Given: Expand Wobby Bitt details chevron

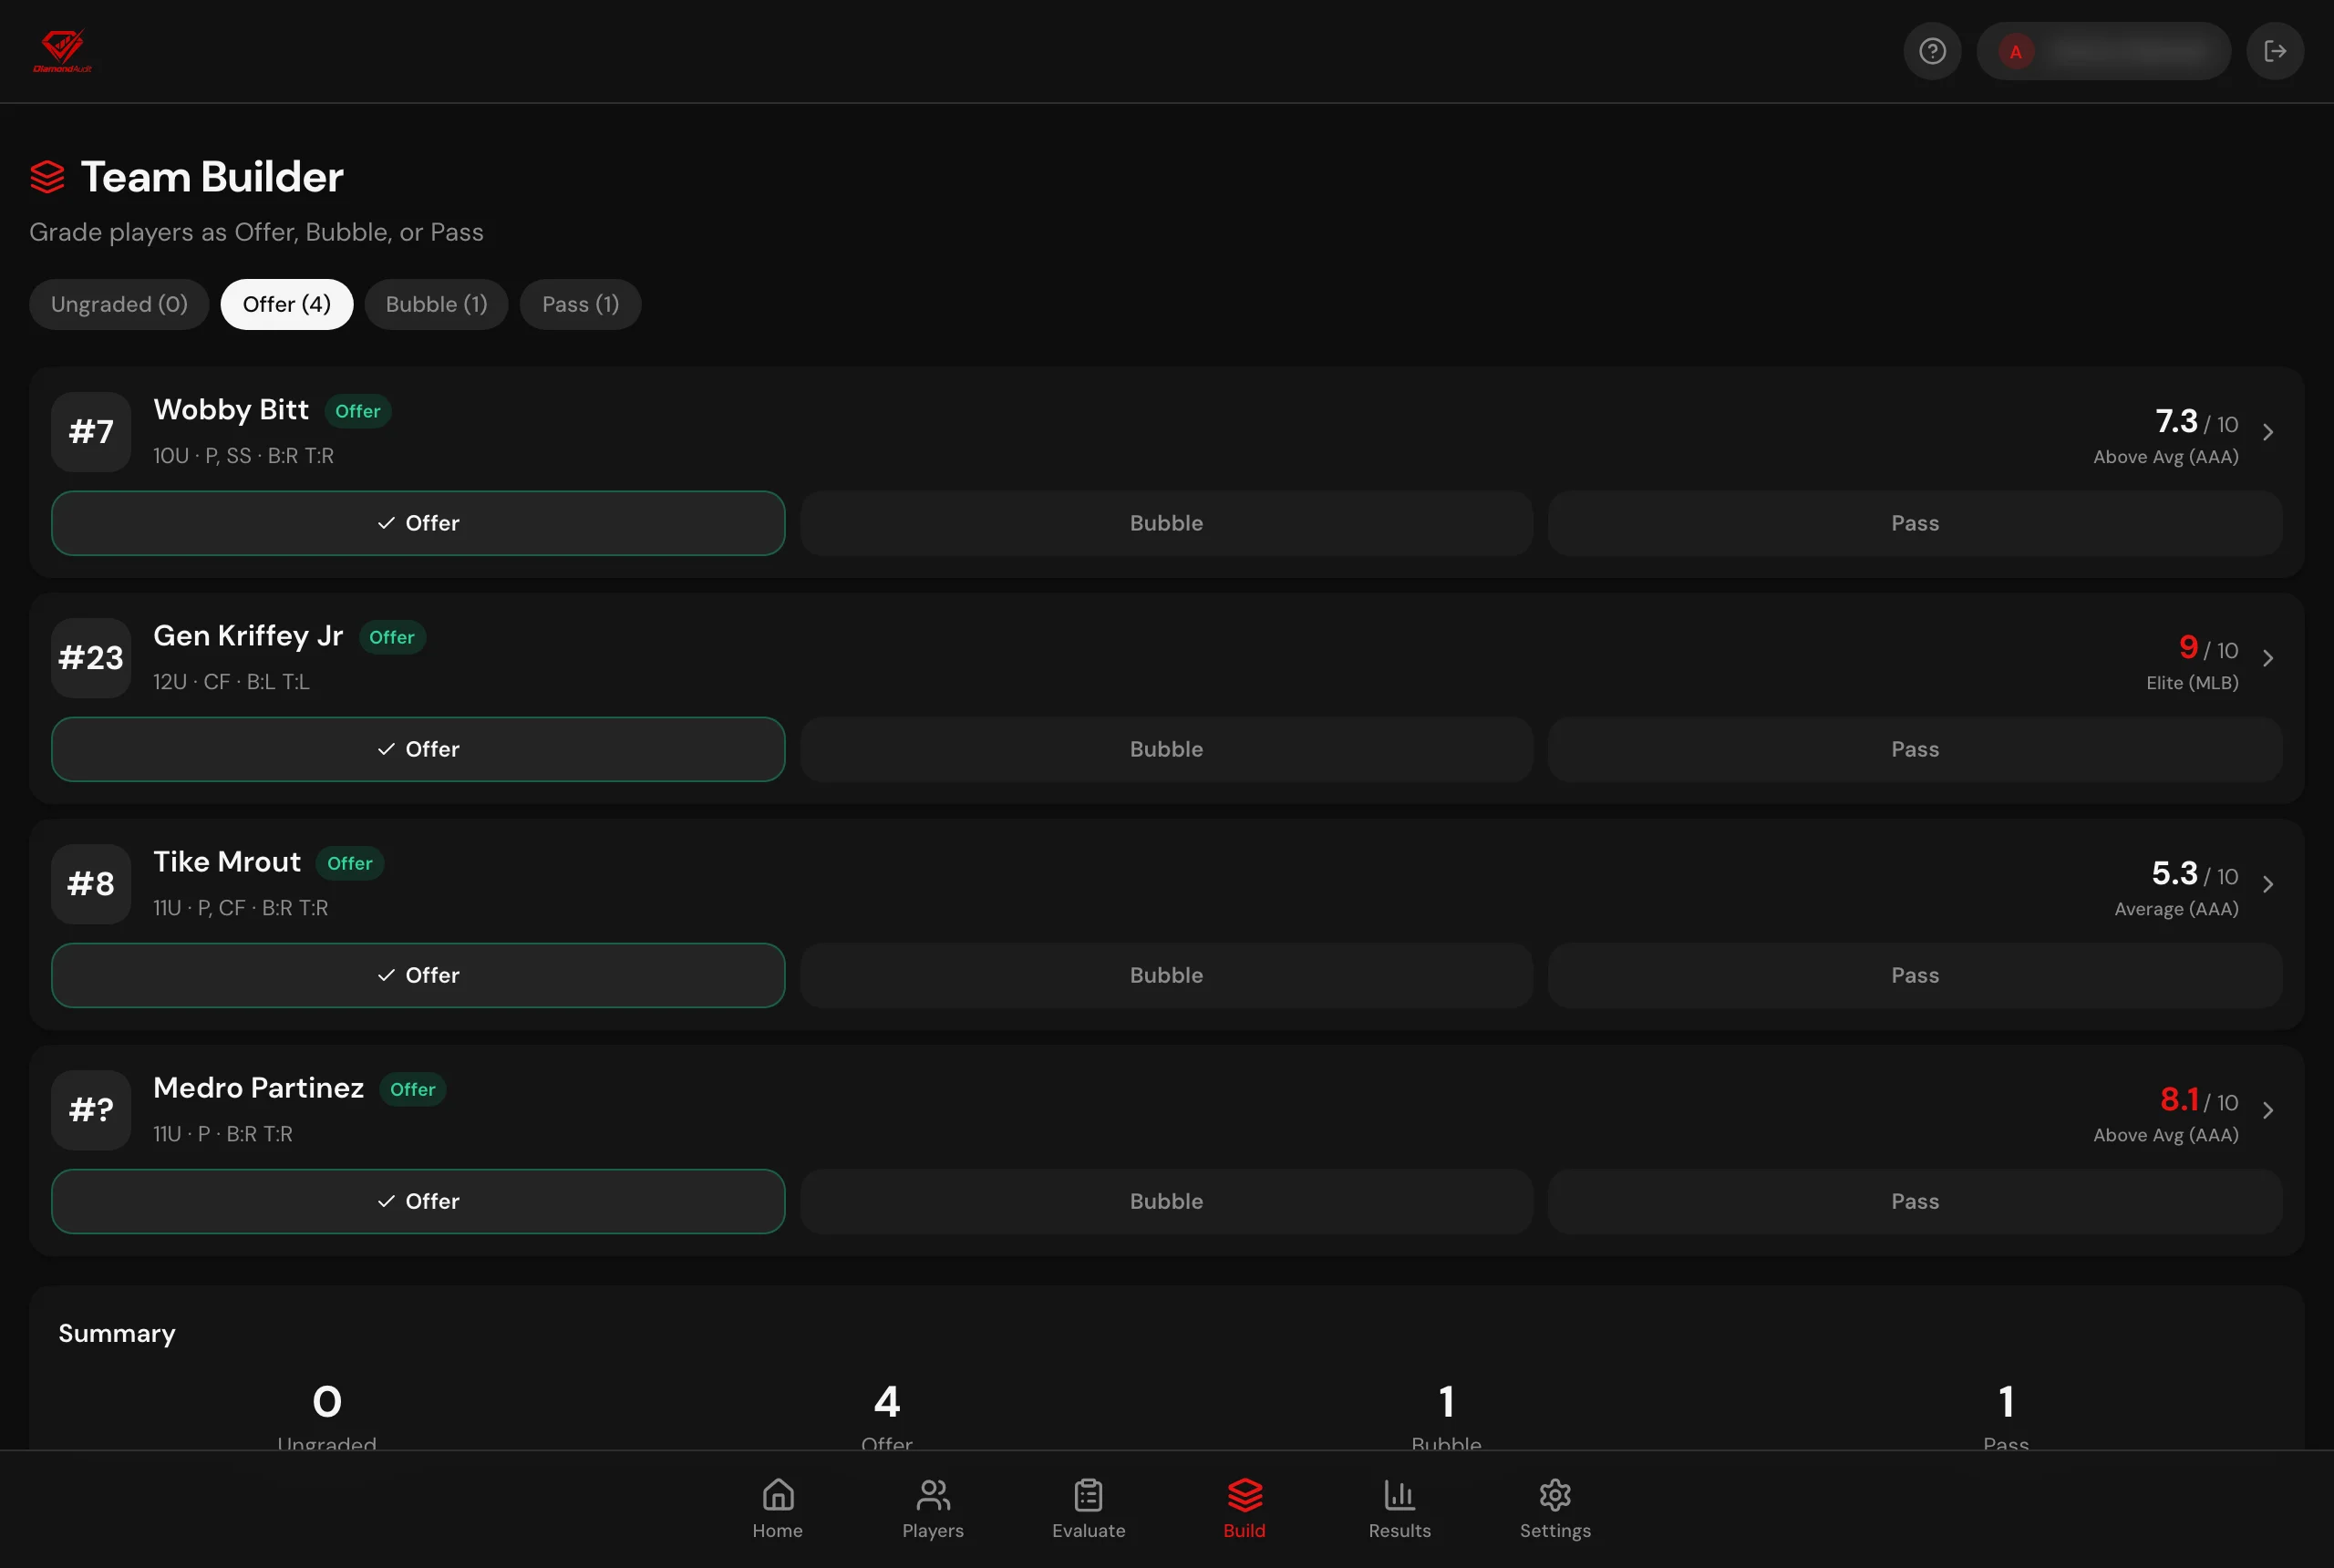Looking at the screenshot, I should click(x=2268, y=432).
